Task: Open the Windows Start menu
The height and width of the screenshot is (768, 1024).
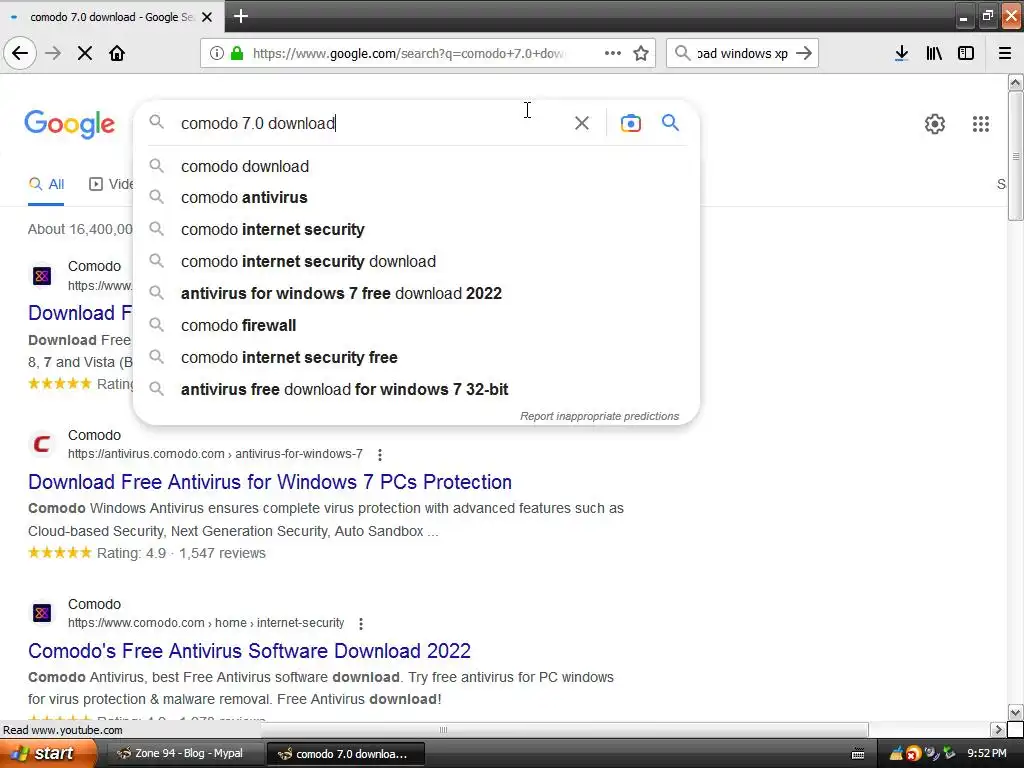Action: (48, 754)
